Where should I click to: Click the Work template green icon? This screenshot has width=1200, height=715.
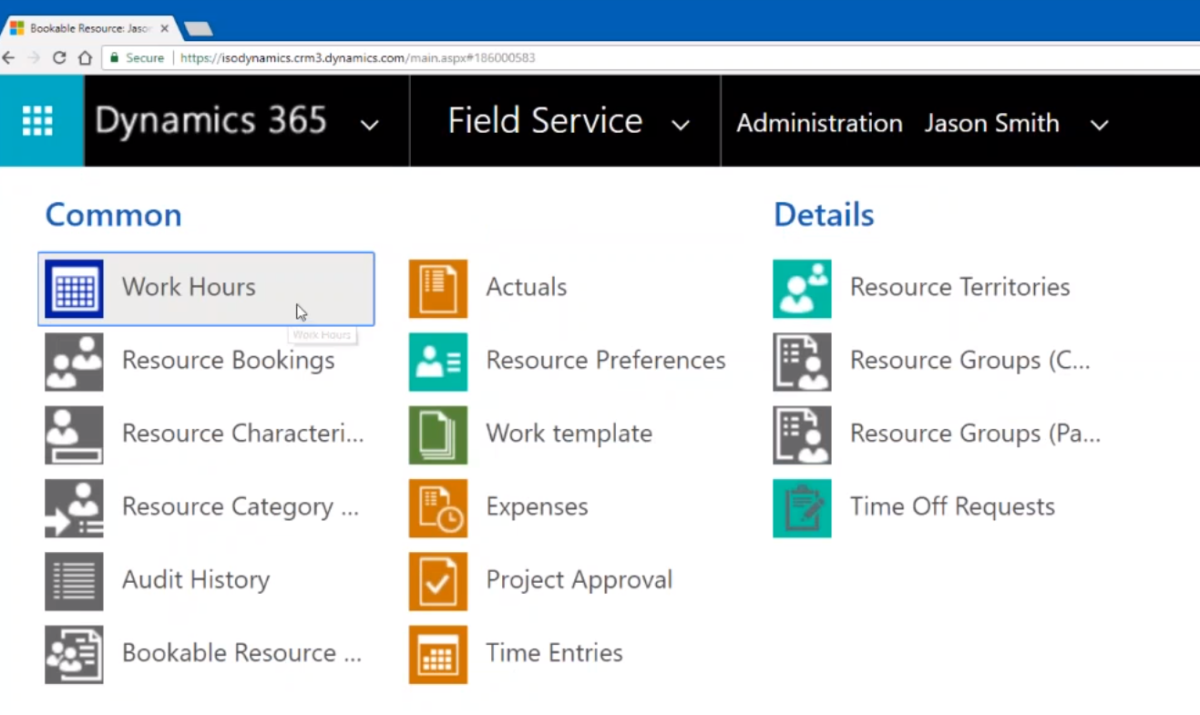[438, 434]
